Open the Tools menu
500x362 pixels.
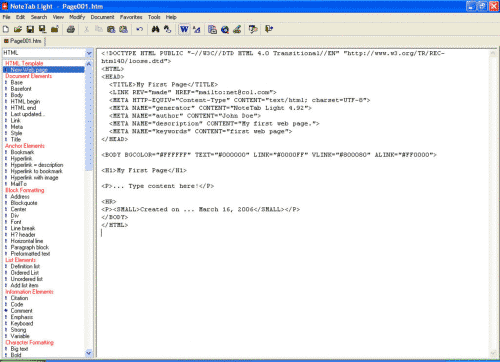click(x=154, y=17)
